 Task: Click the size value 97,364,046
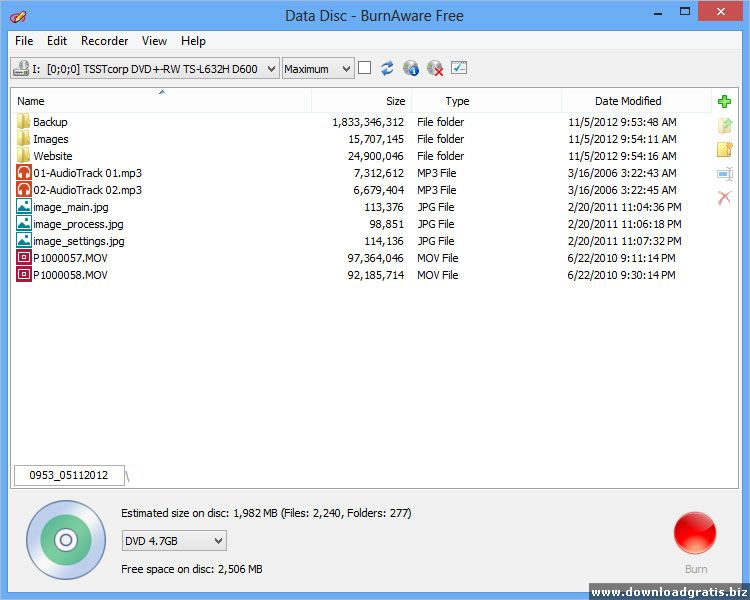tap(375, 257)
